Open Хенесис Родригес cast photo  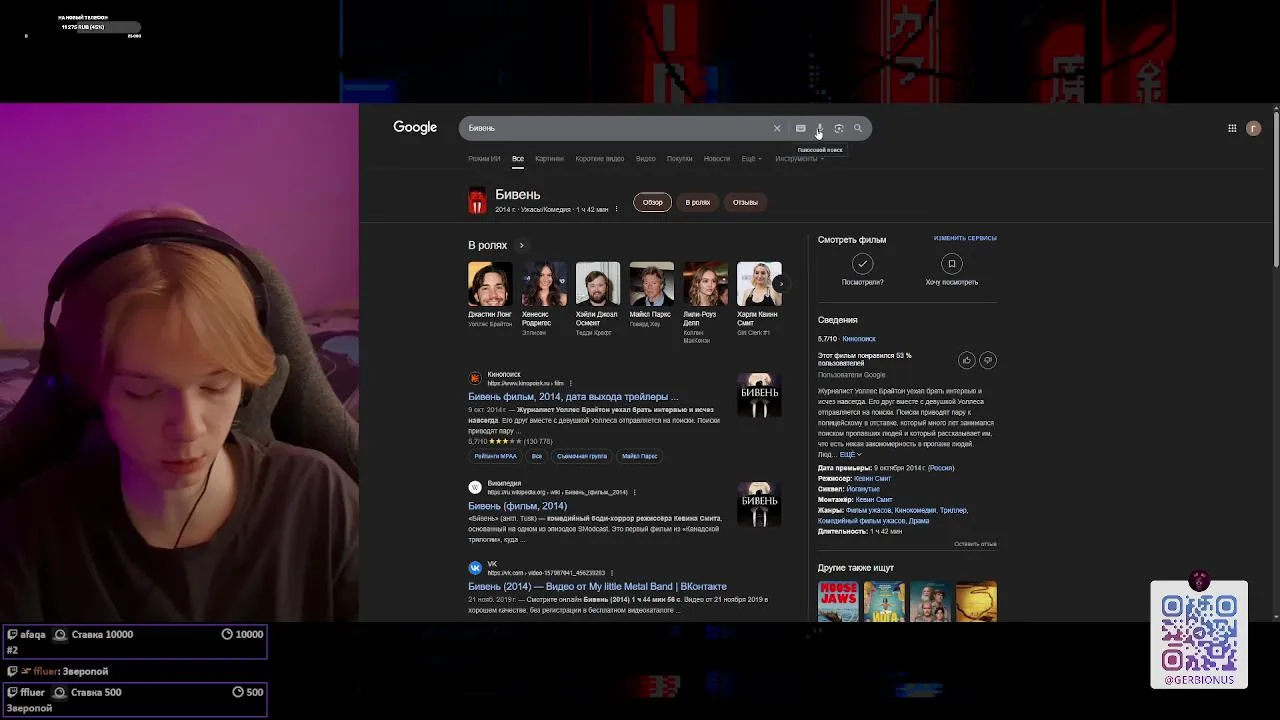(544, 284)
